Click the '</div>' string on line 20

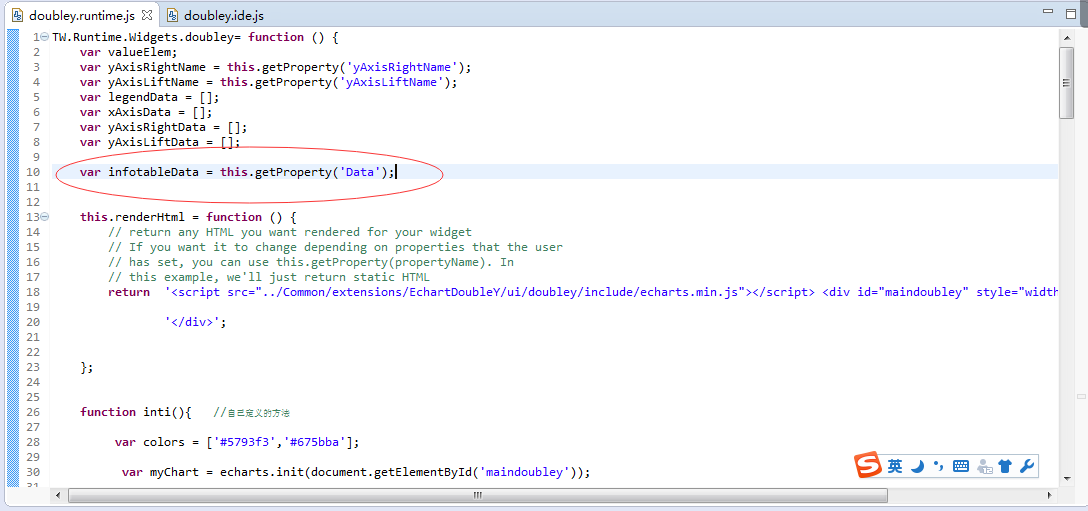tap(192, 321)
